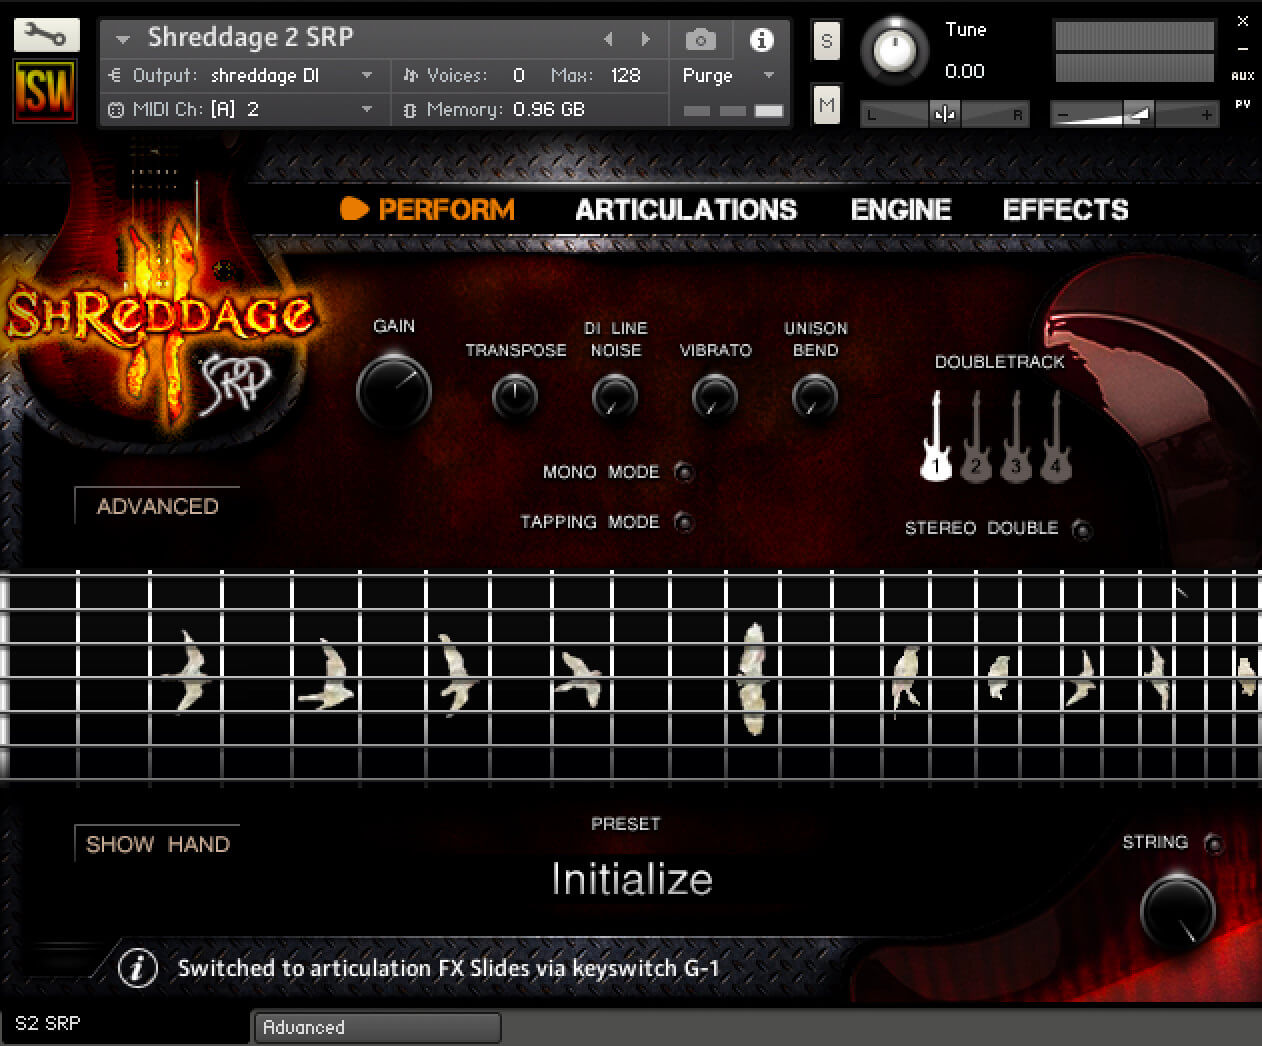Toggle the String LED switch

[x=1214, y=843]
